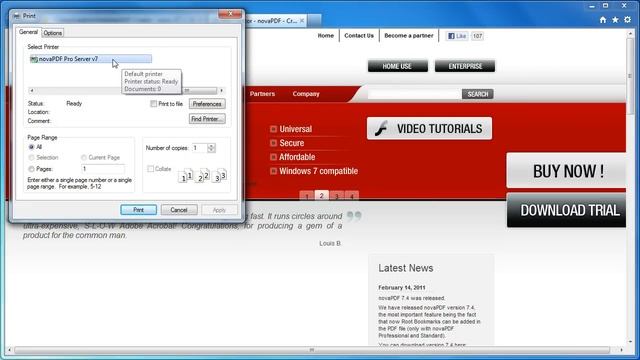Open the Company menu item
The height and width of the screenshot is (360, 640).
tap(306, 94)
